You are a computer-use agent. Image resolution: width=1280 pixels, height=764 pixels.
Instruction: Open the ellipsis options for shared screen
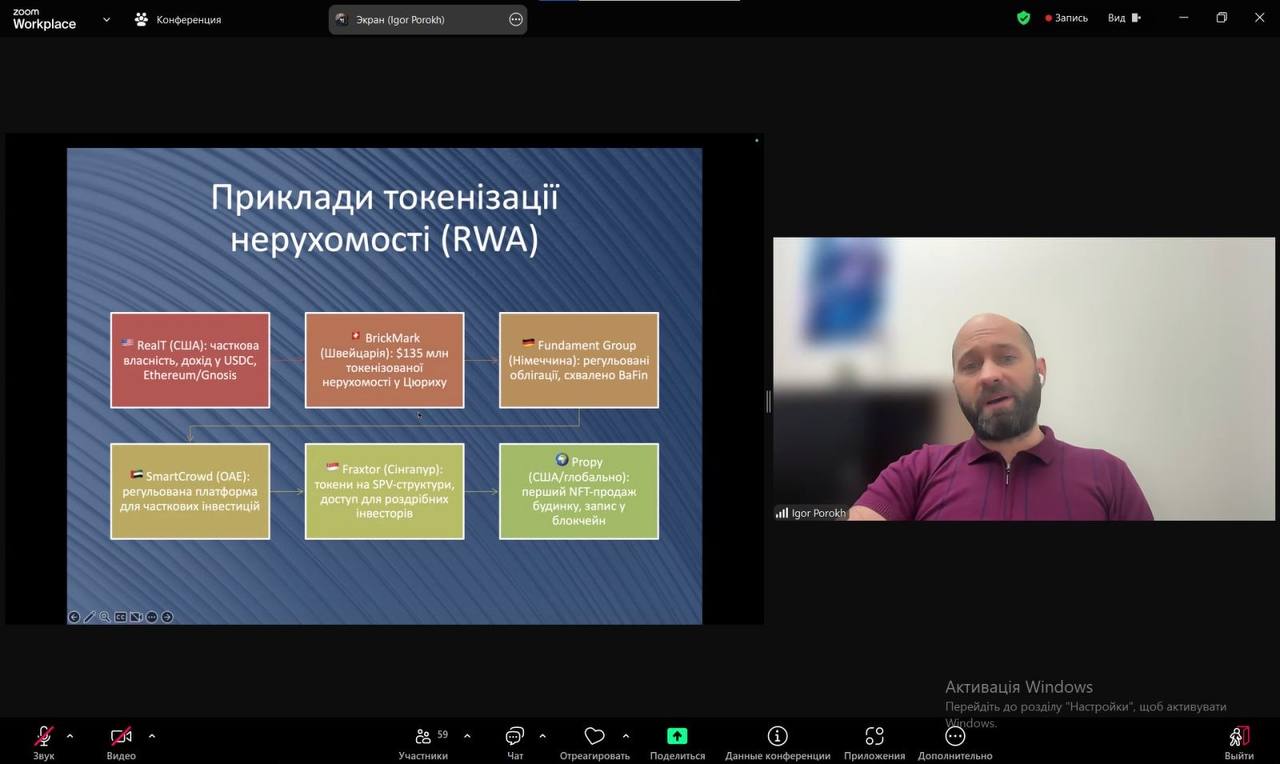click(516, 19)
